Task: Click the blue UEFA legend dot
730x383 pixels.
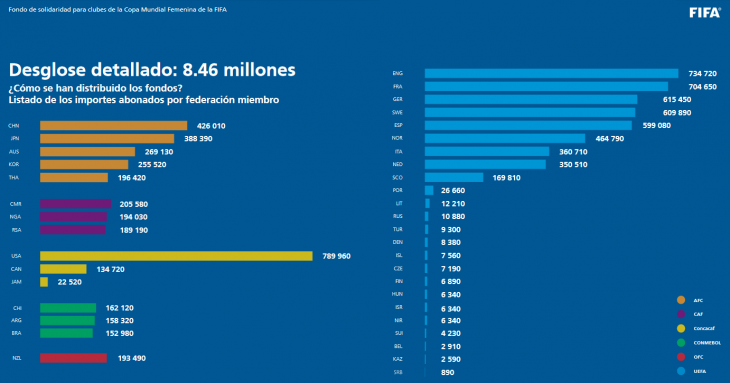Action: pos(681,371)
